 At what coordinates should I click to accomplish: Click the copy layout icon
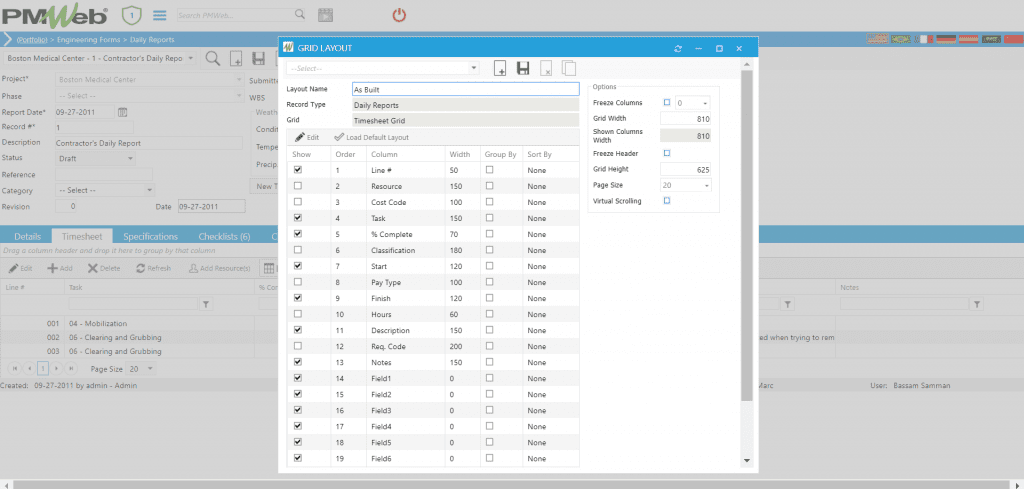pyautogui.click(x=569, y=69)
